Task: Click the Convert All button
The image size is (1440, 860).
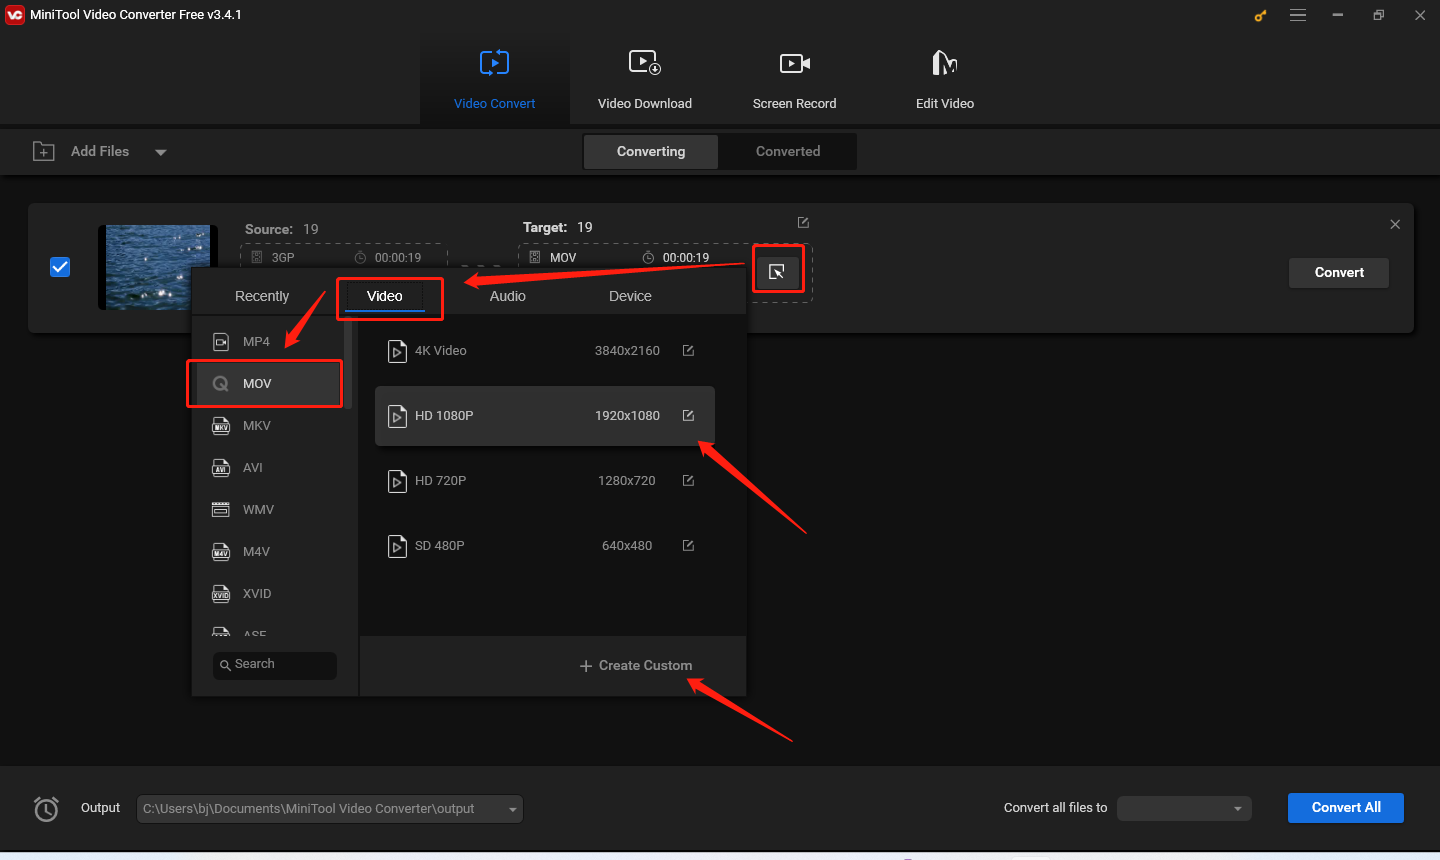Action: coord(1346,808)
